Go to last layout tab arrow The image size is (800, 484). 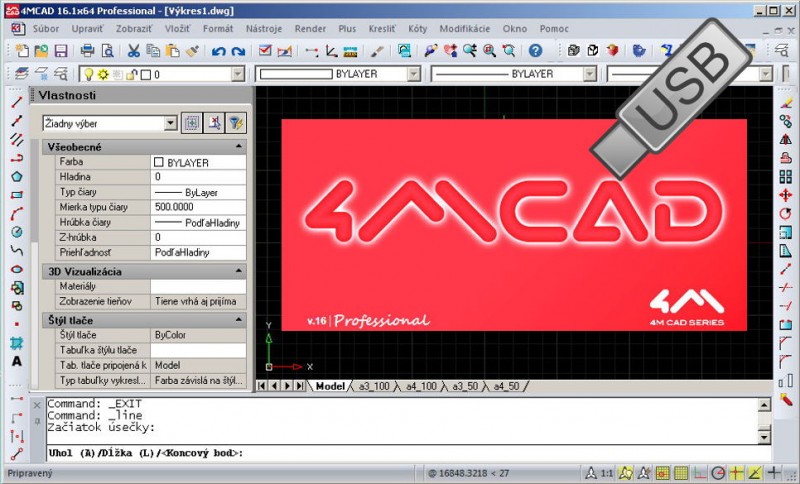300,386
